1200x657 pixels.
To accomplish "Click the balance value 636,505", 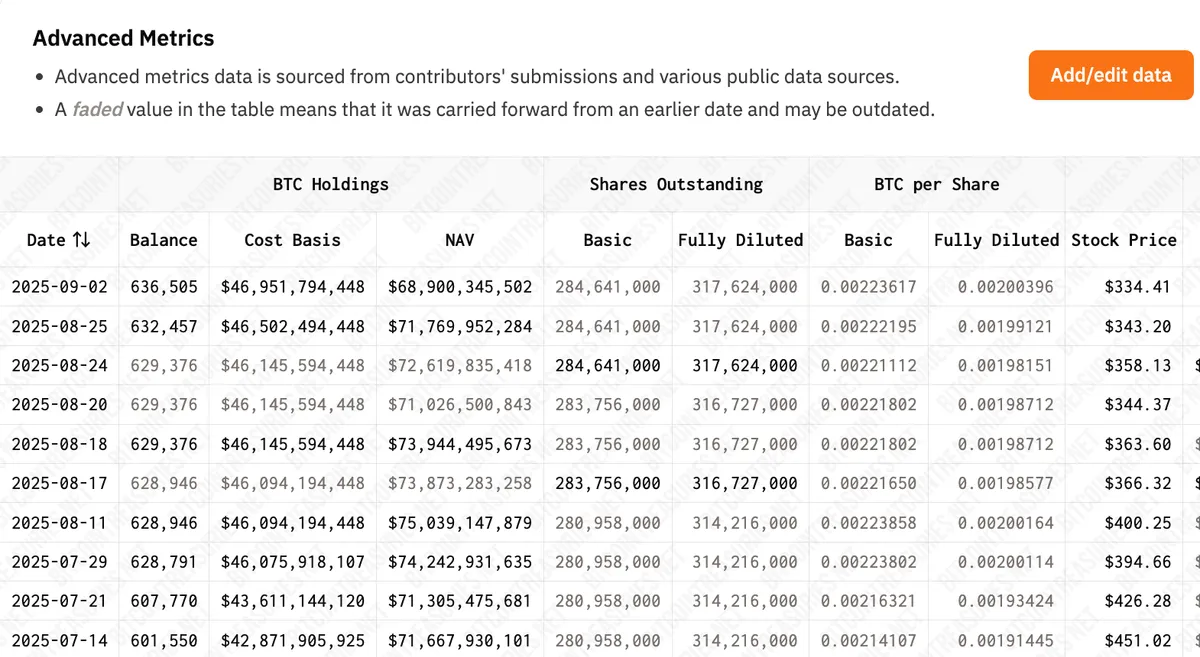I will pos(164,286).
